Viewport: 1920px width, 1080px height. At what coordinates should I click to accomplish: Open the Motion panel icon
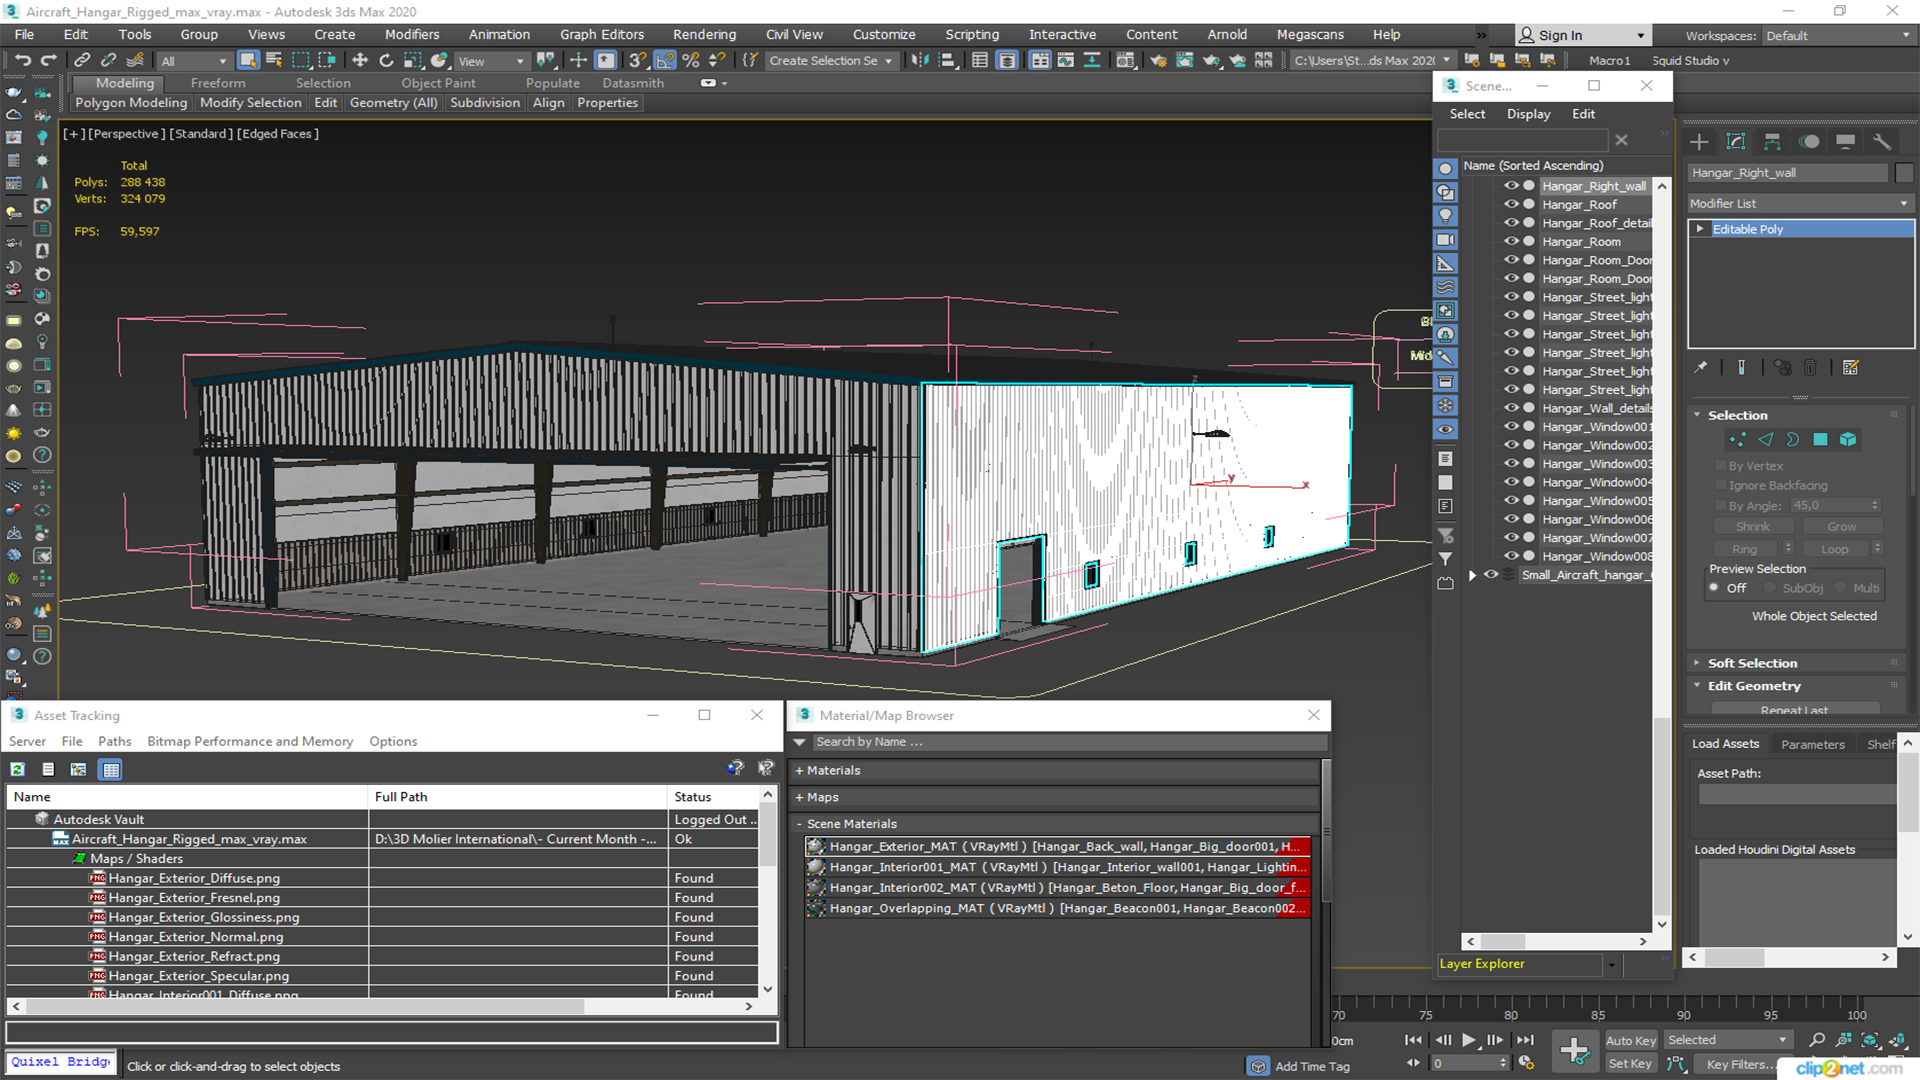click(x=1809, y=142)
